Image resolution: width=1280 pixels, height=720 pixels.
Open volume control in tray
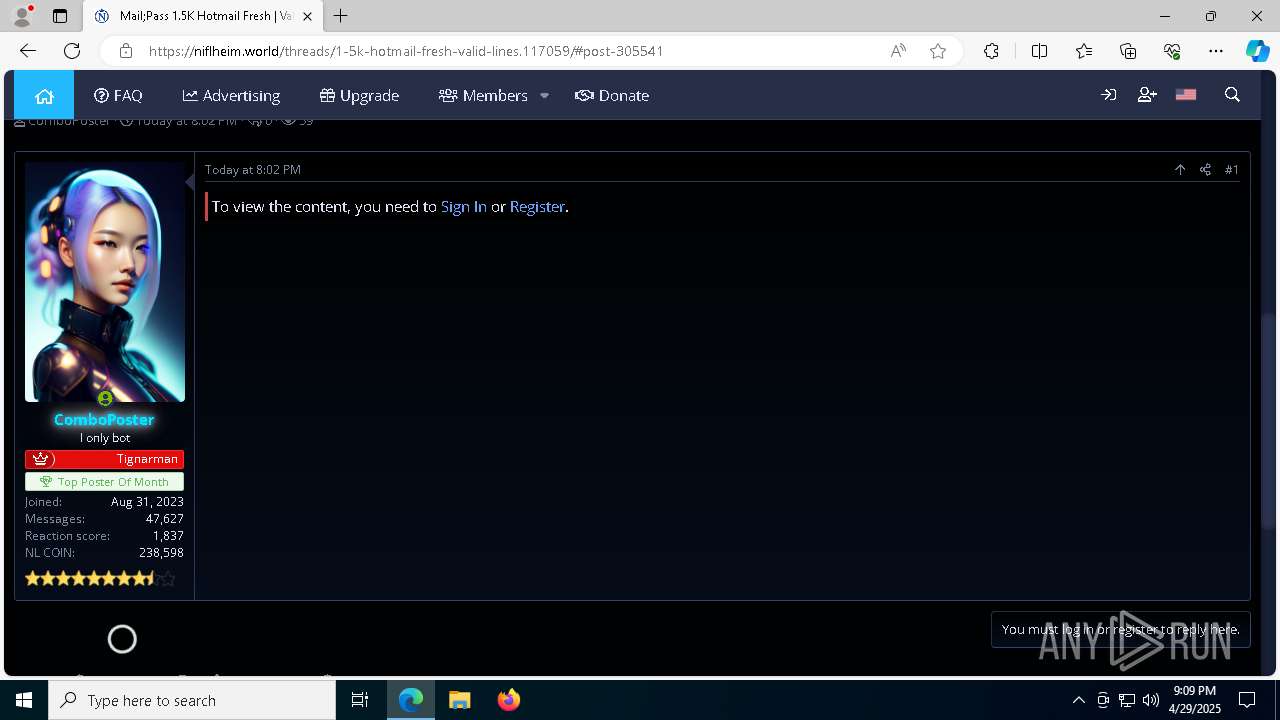click(x=1151, y=700)
